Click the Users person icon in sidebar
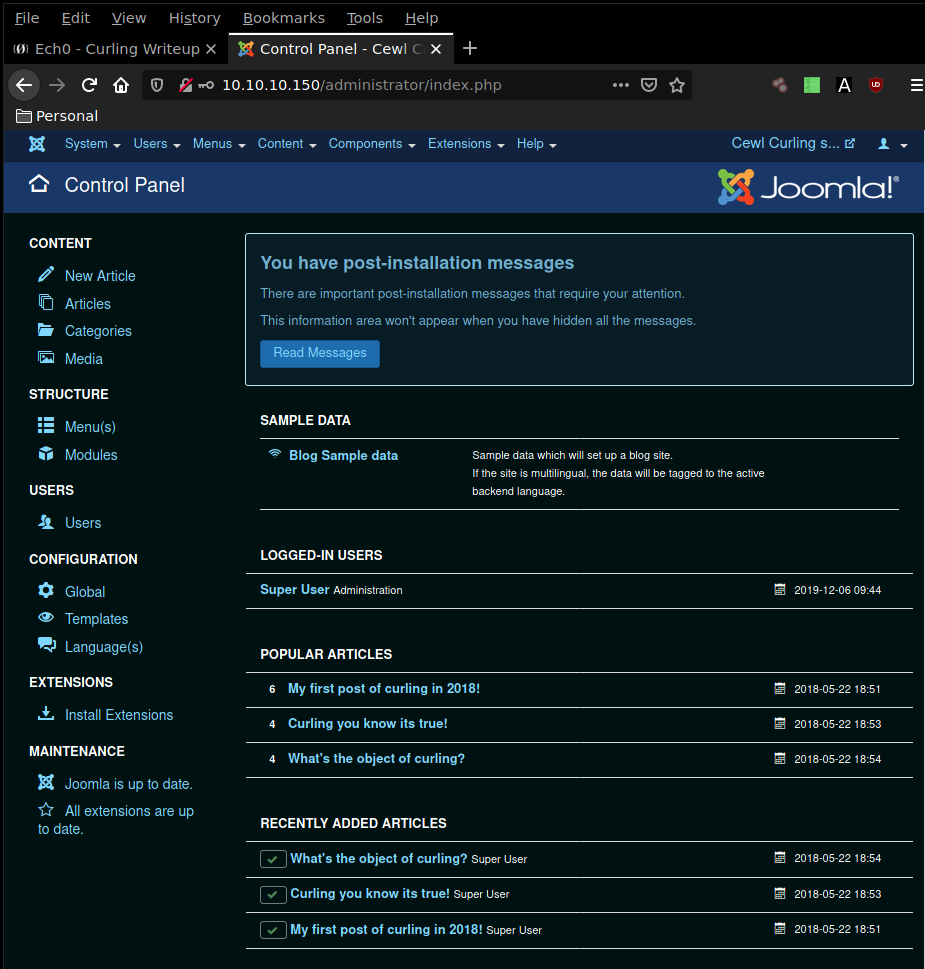 point(46,522)
